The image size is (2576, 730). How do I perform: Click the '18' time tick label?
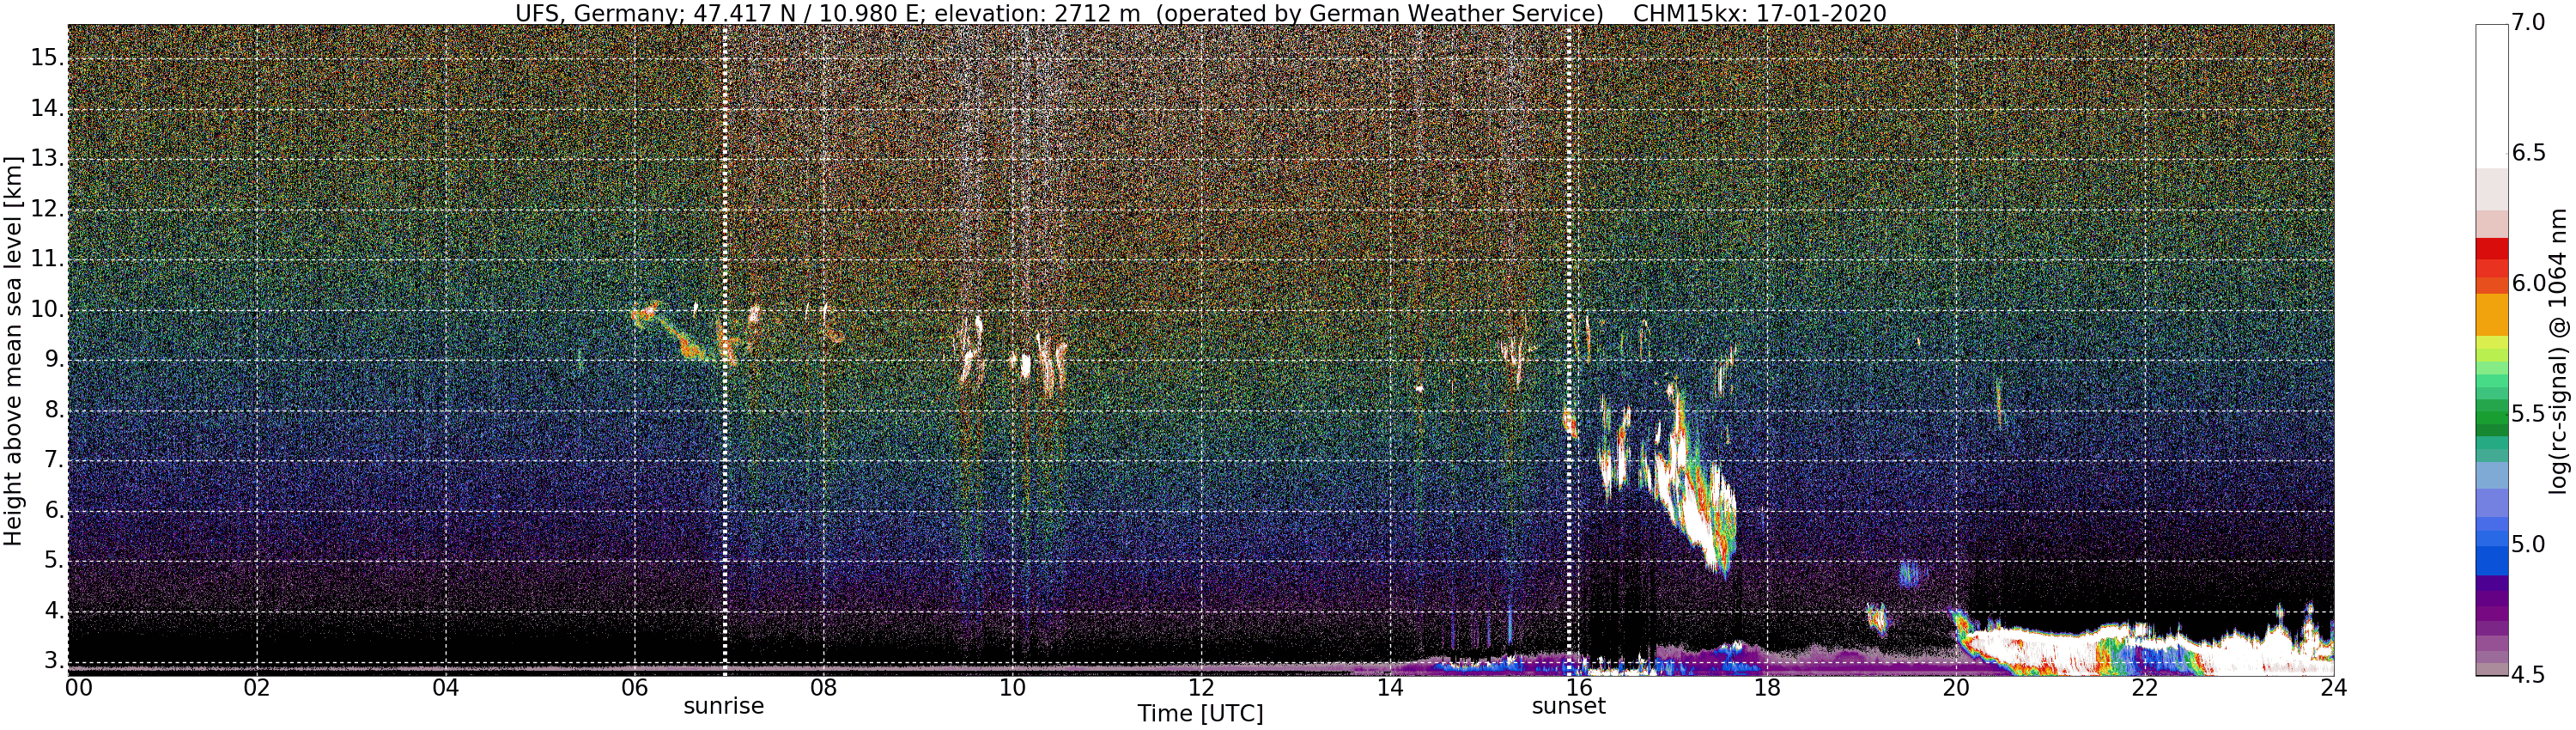tap(1767, 687)
